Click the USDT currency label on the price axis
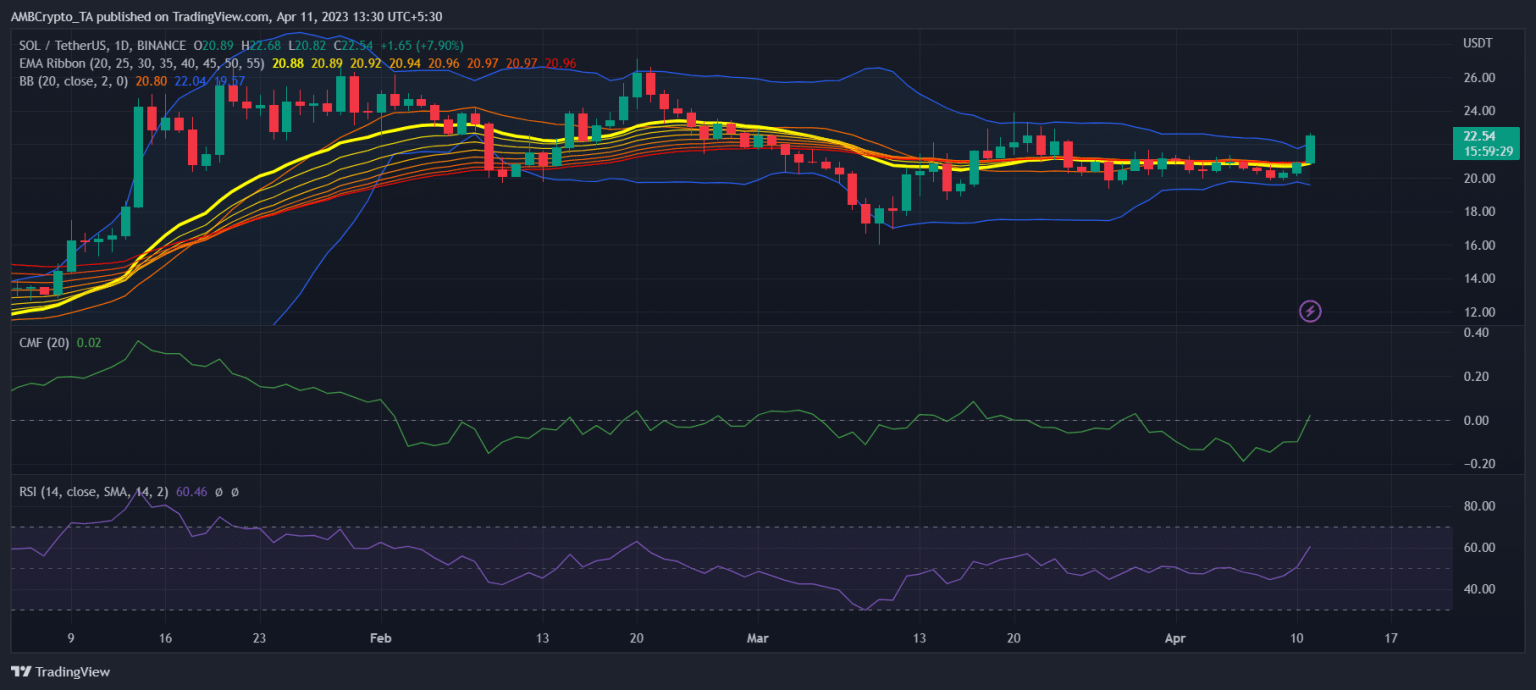The image size is (1536, 690). pos(1477,43)
